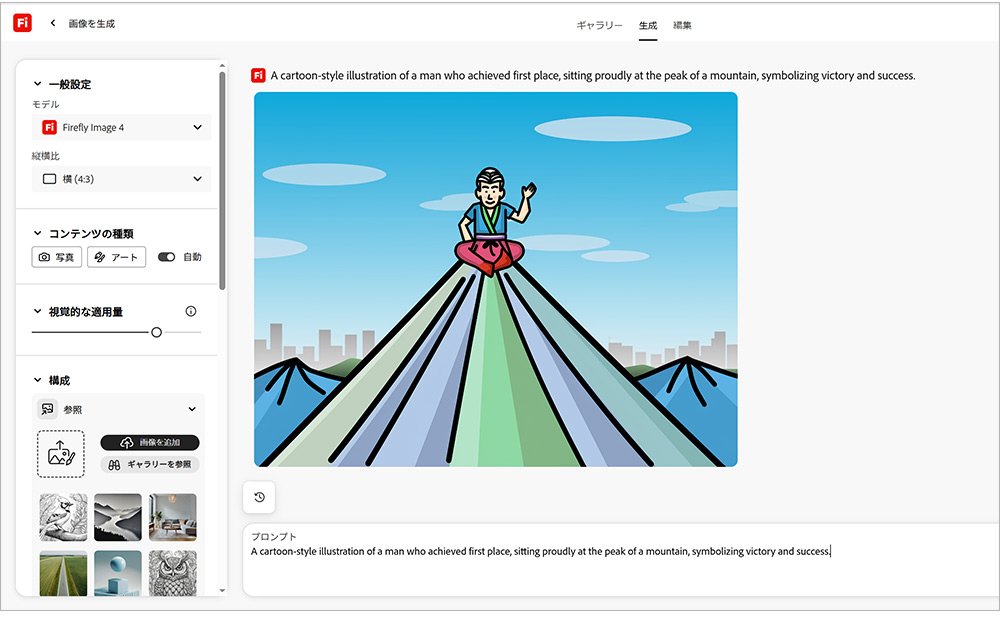Click the 画像を追加 (add image) button

pyautogui.click(x=150, y=442)
